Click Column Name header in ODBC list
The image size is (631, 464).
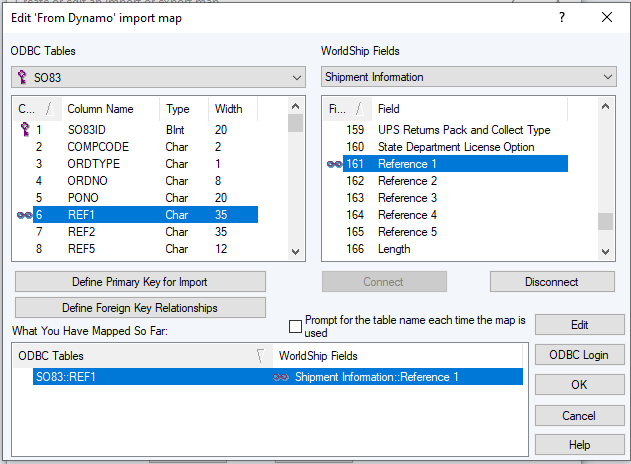pyautogui.click(x=111, y=109)
